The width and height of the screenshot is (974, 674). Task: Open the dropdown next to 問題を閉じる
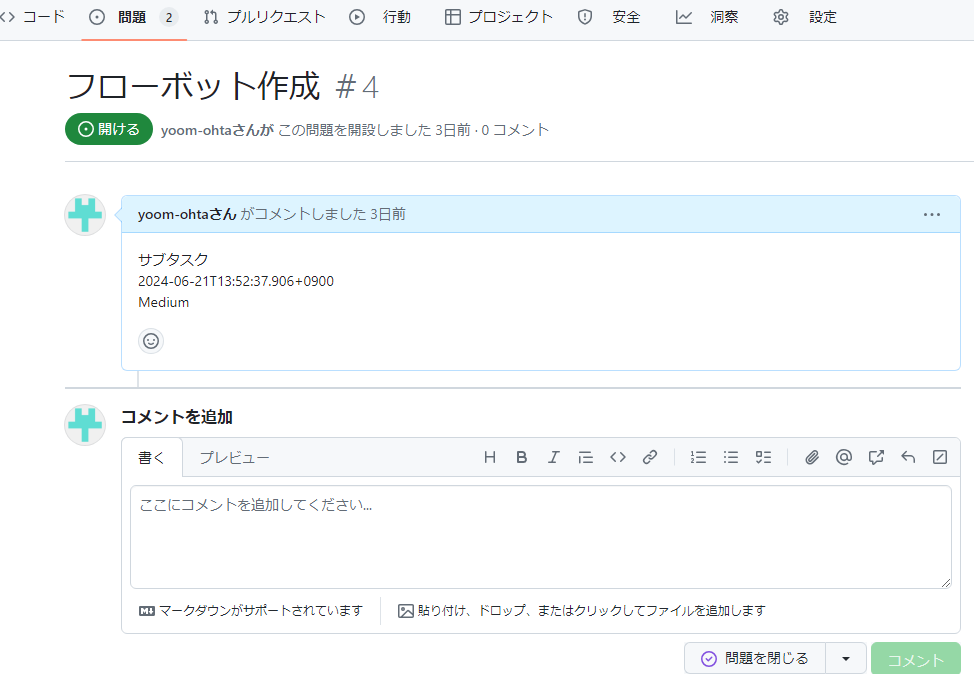844,658
